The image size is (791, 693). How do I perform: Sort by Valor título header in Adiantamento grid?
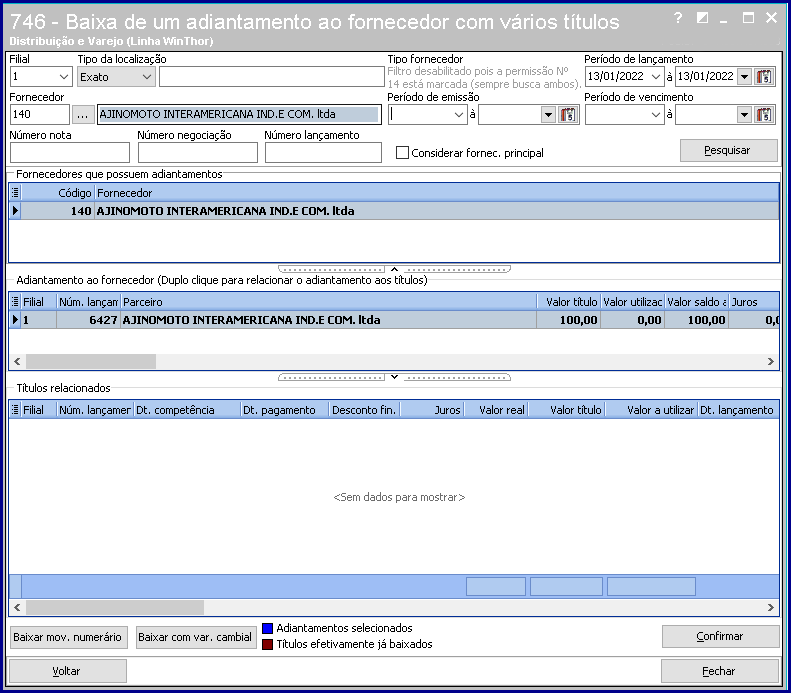tap(569, 302)
